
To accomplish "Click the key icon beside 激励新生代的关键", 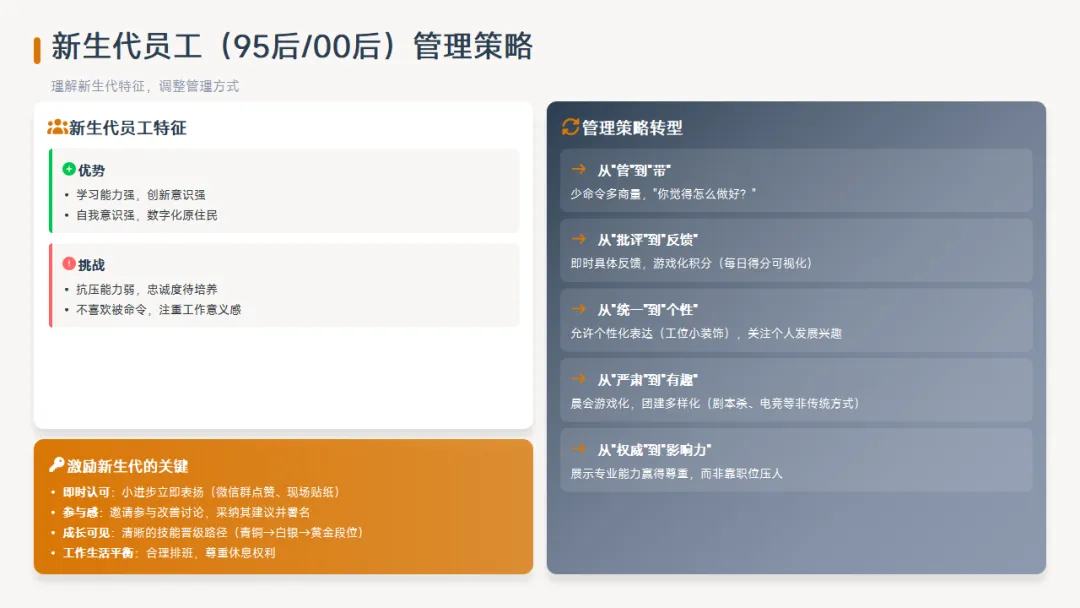I will 56,465.
